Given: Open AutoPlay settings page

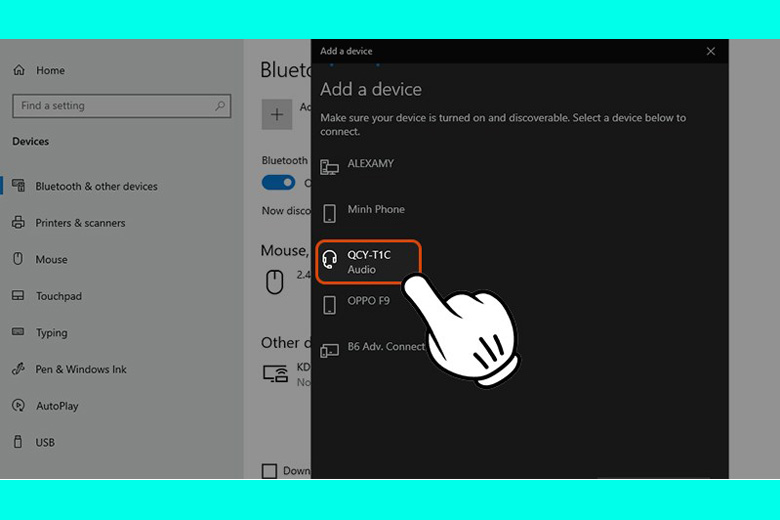Looking at the screenshot, I should (x=57, y=406).
